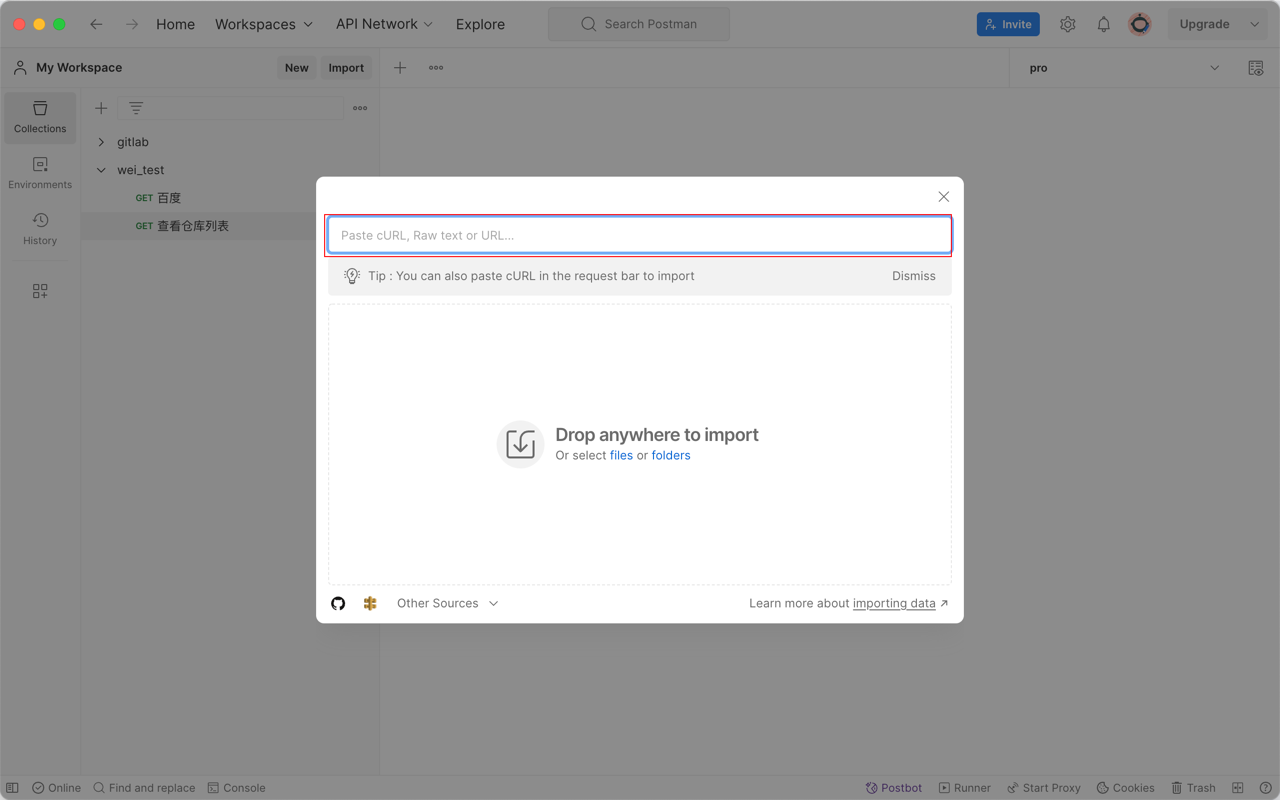This screenshot has height=800, width=1280.
Task: Open the notifications bell
Action: pyautogui.click(x=1104, y=24)
